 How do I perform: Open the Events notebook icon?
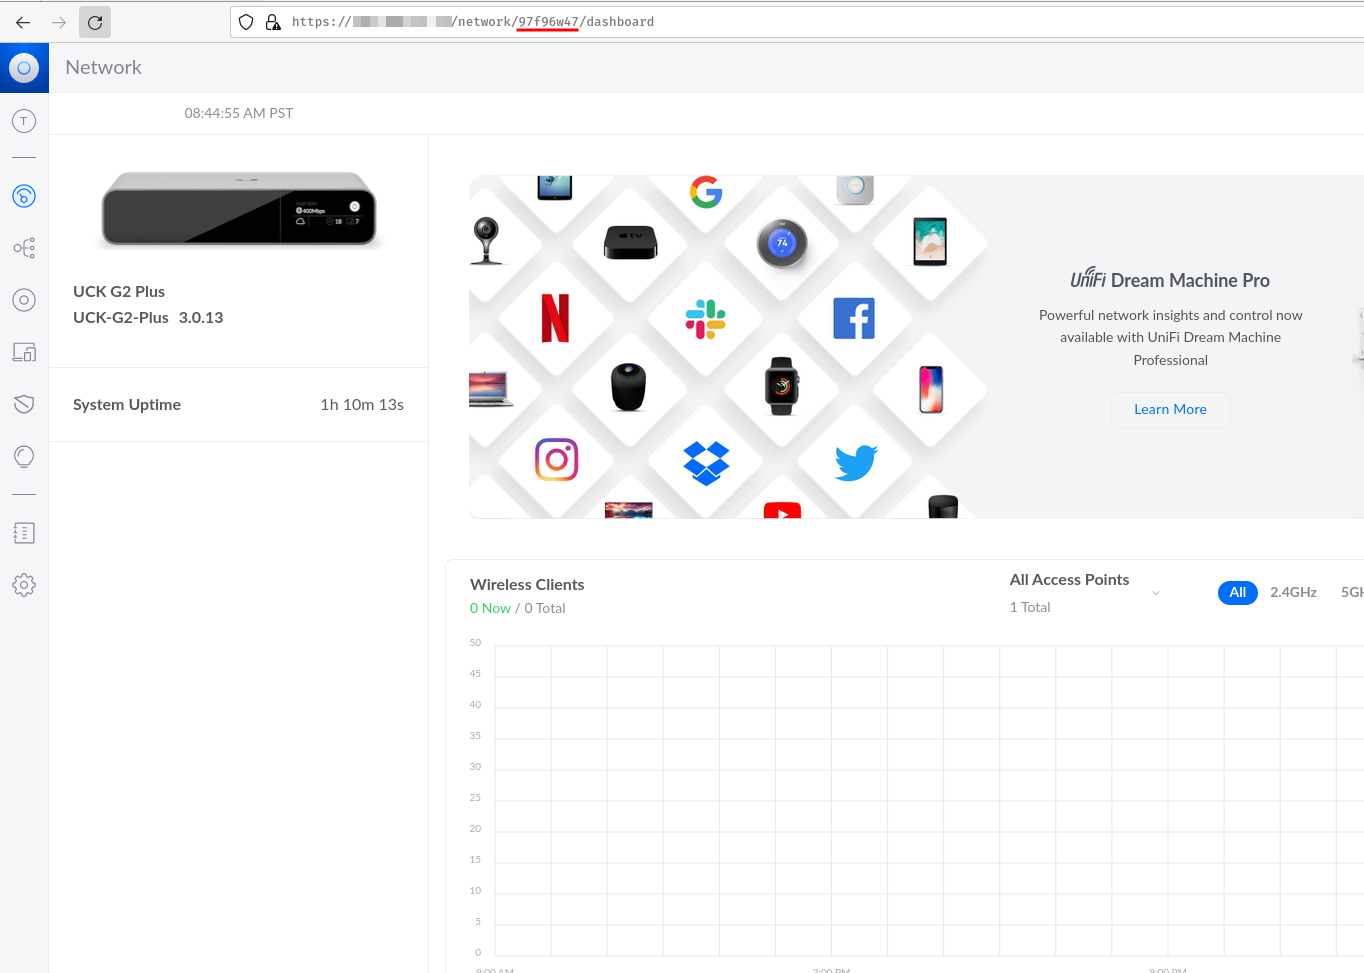pos(24,533)
